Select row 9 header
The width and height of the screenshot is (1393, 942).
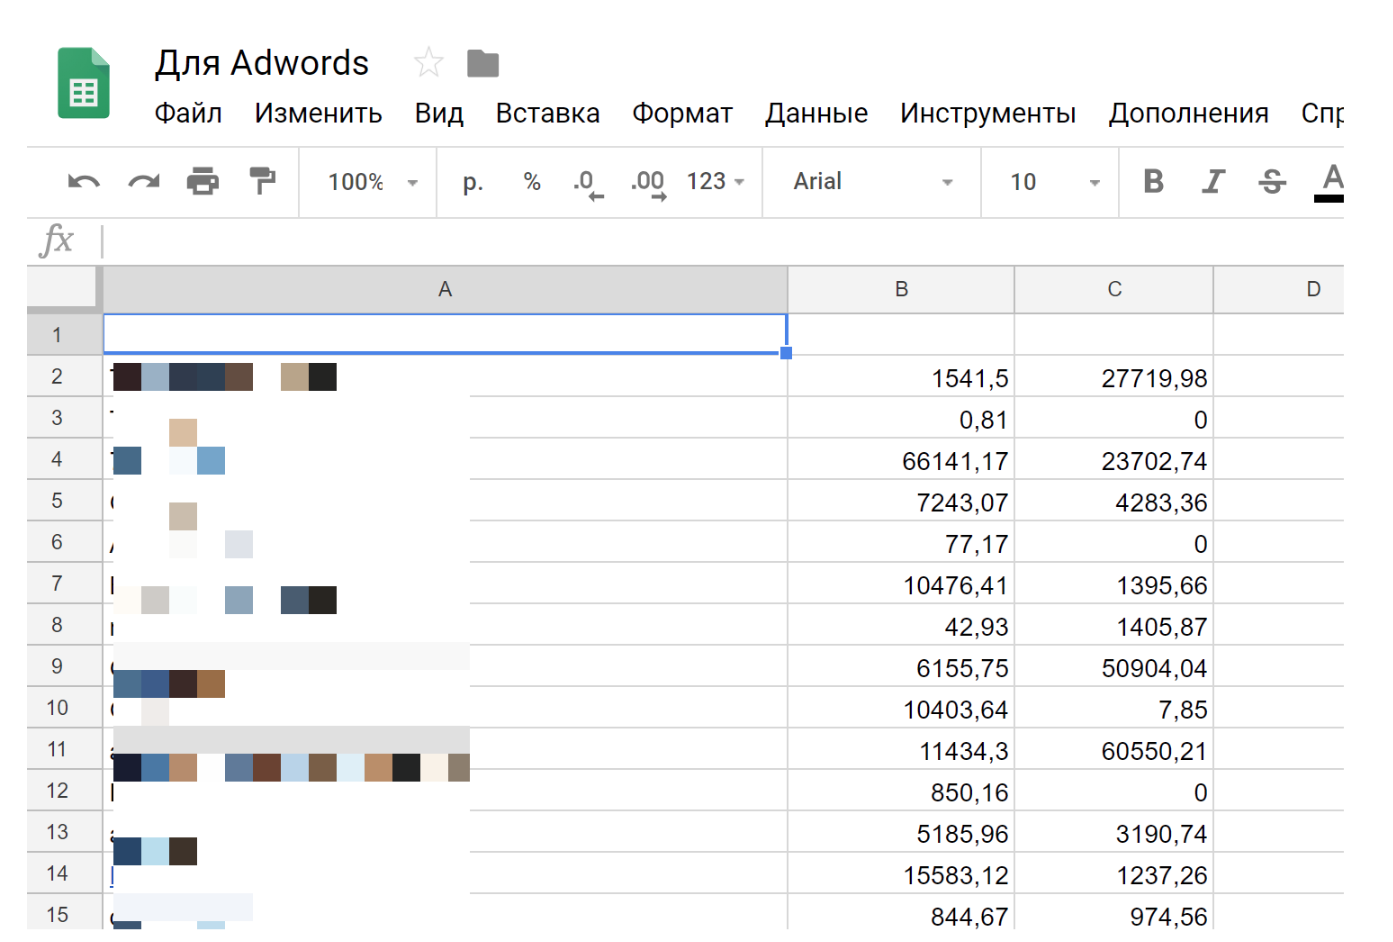pyautogui.click(x=64, y=666)
